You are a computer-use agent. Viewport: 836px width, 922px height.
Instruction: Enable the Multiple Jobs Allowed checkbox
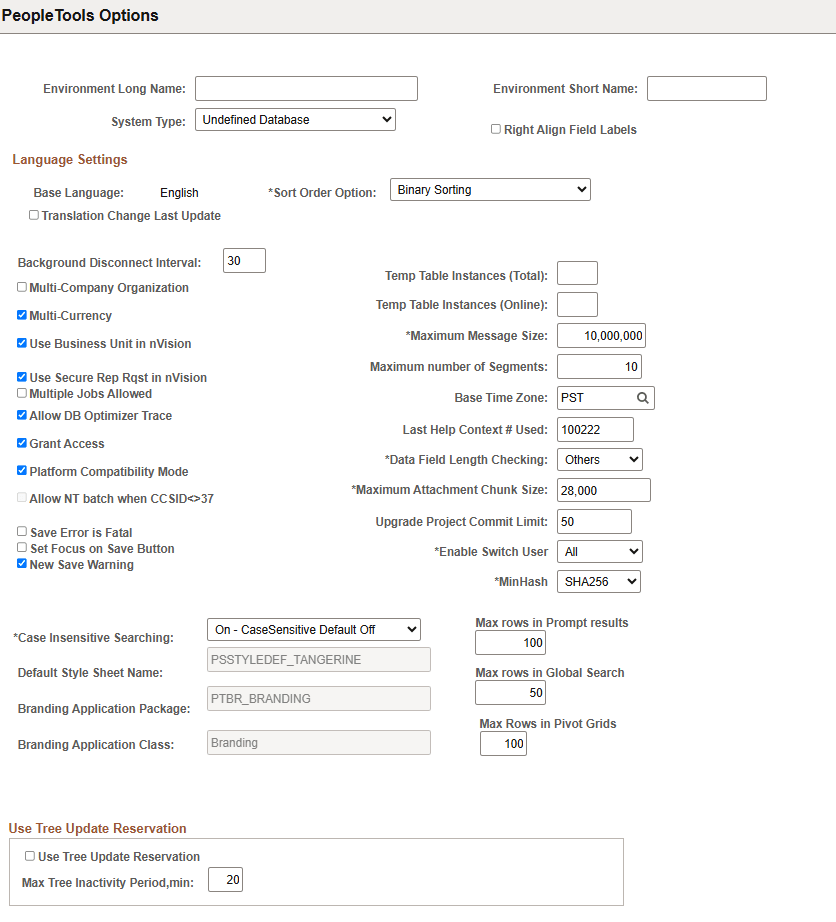tap(21, 392)
